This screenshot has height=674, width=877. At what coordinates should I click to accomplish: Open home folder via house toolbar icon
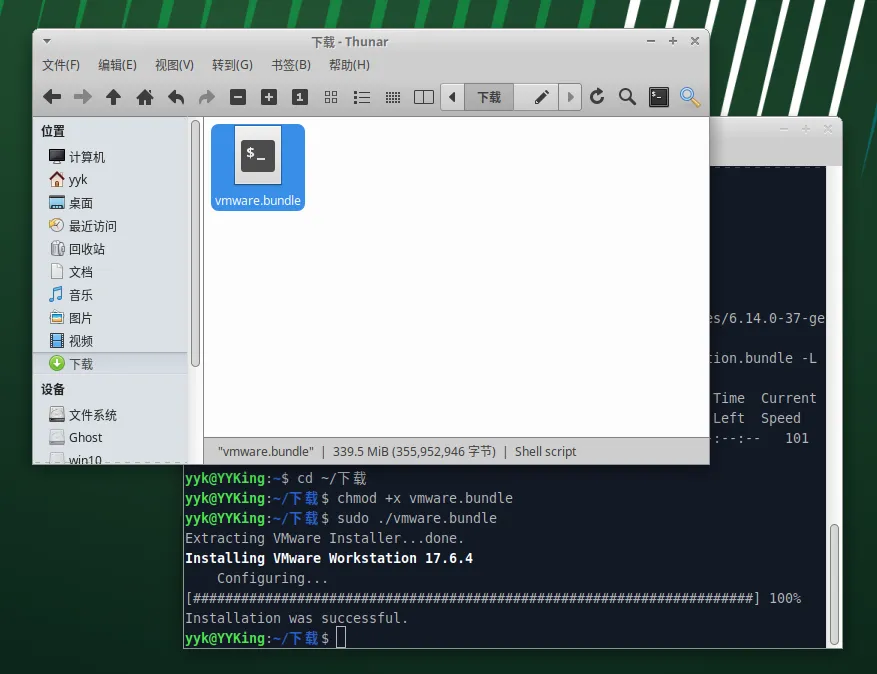145,97
